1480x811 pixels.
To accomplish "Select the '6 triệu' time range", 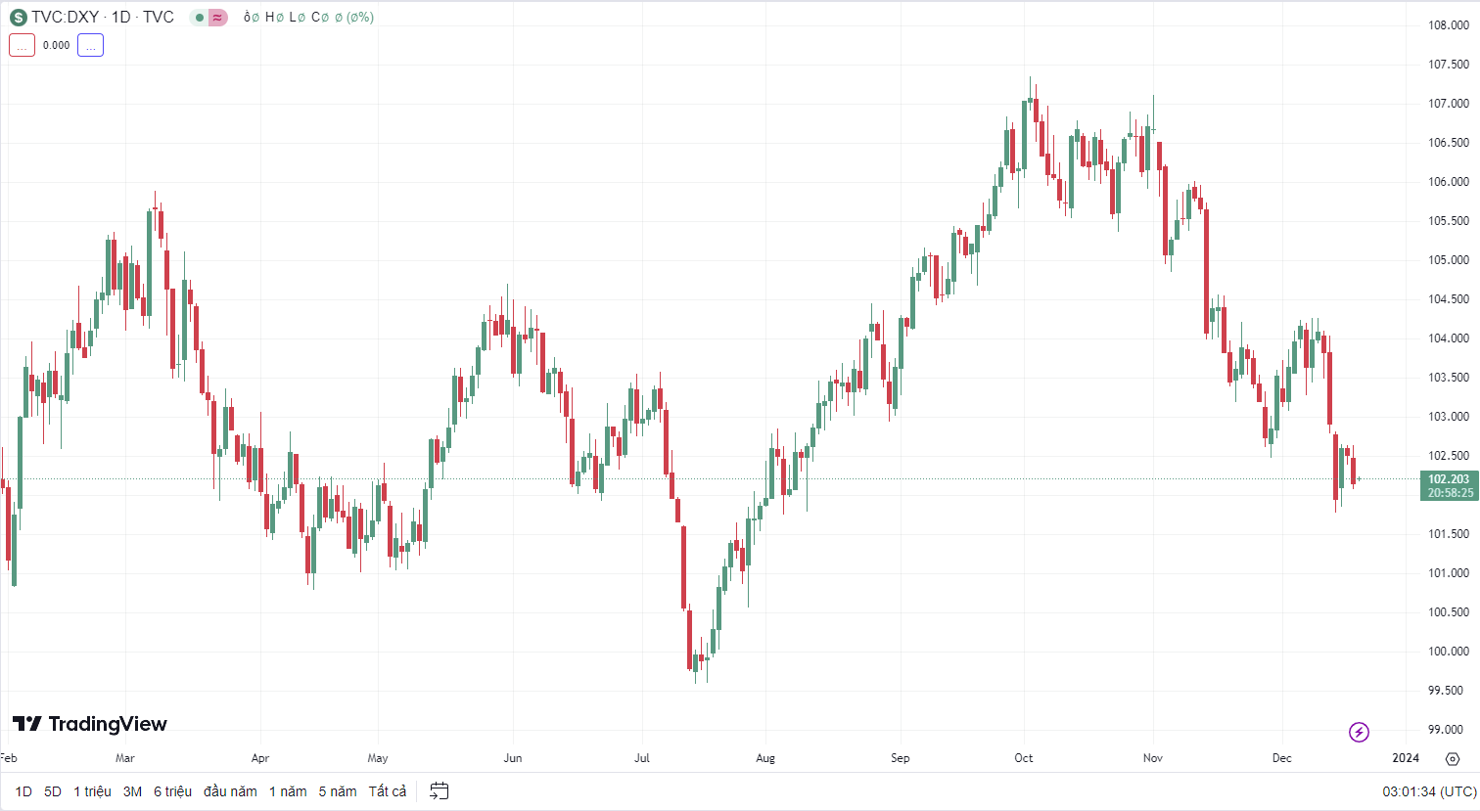I will 173,791.
